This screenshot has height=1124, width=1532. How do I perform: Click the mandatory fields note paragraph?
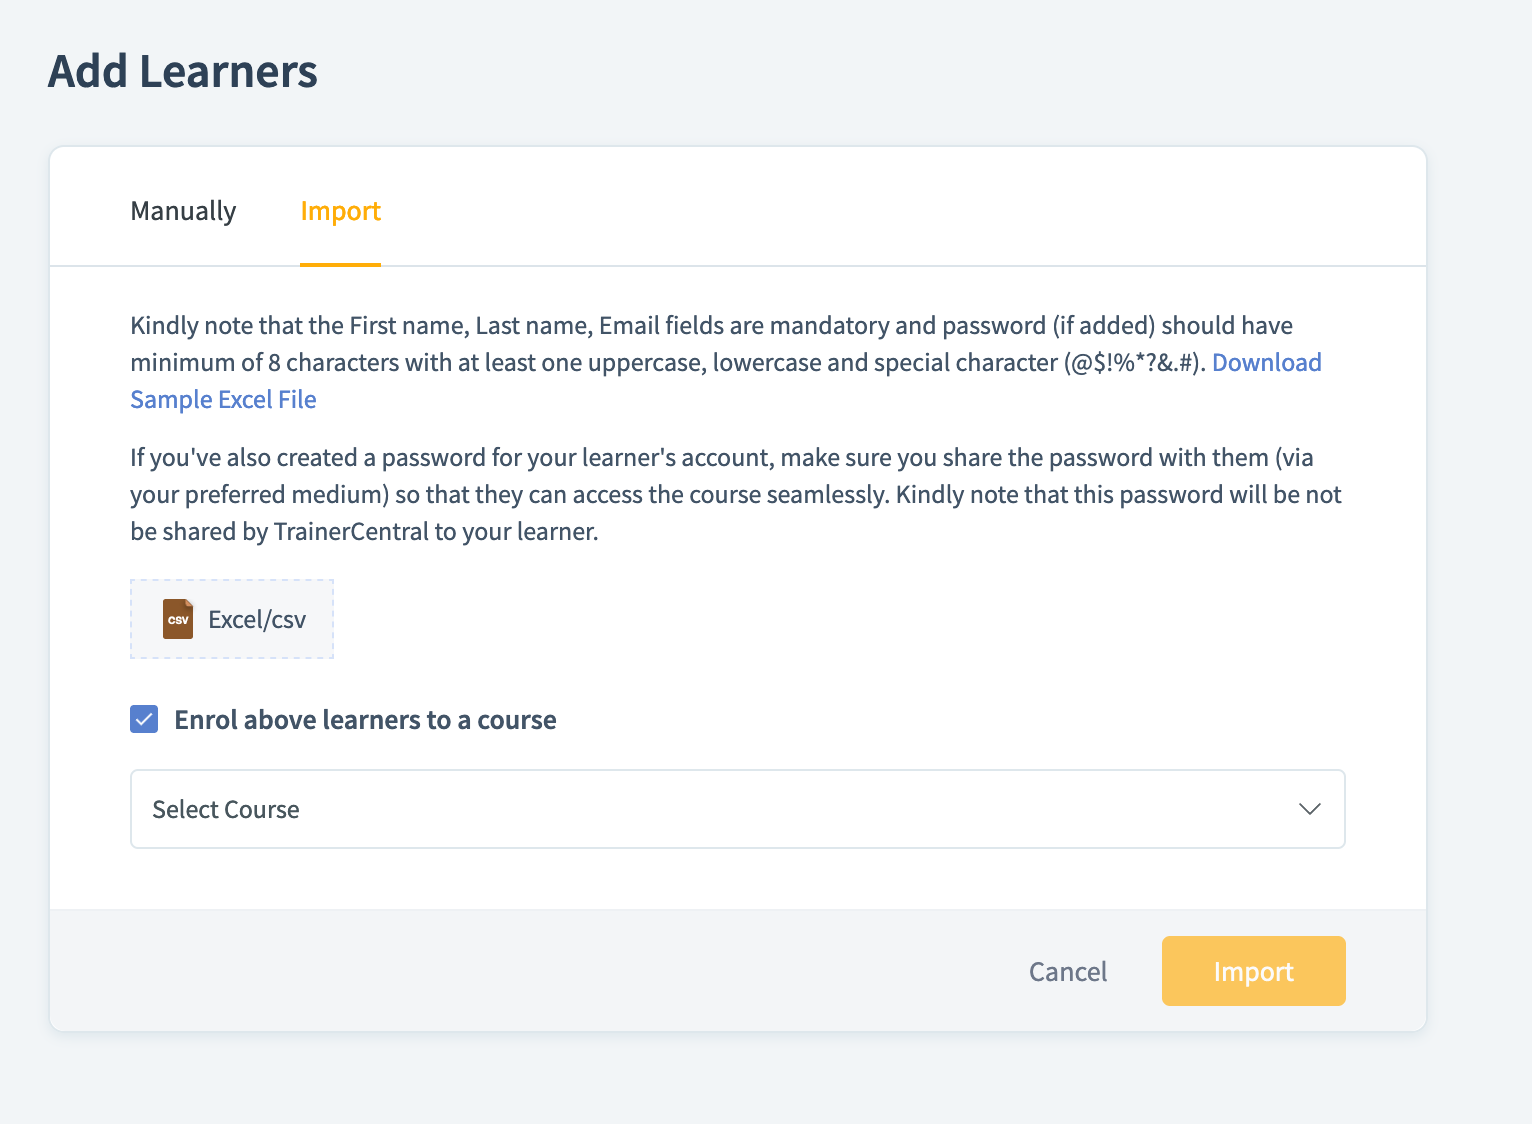click(x=726, y=362)
